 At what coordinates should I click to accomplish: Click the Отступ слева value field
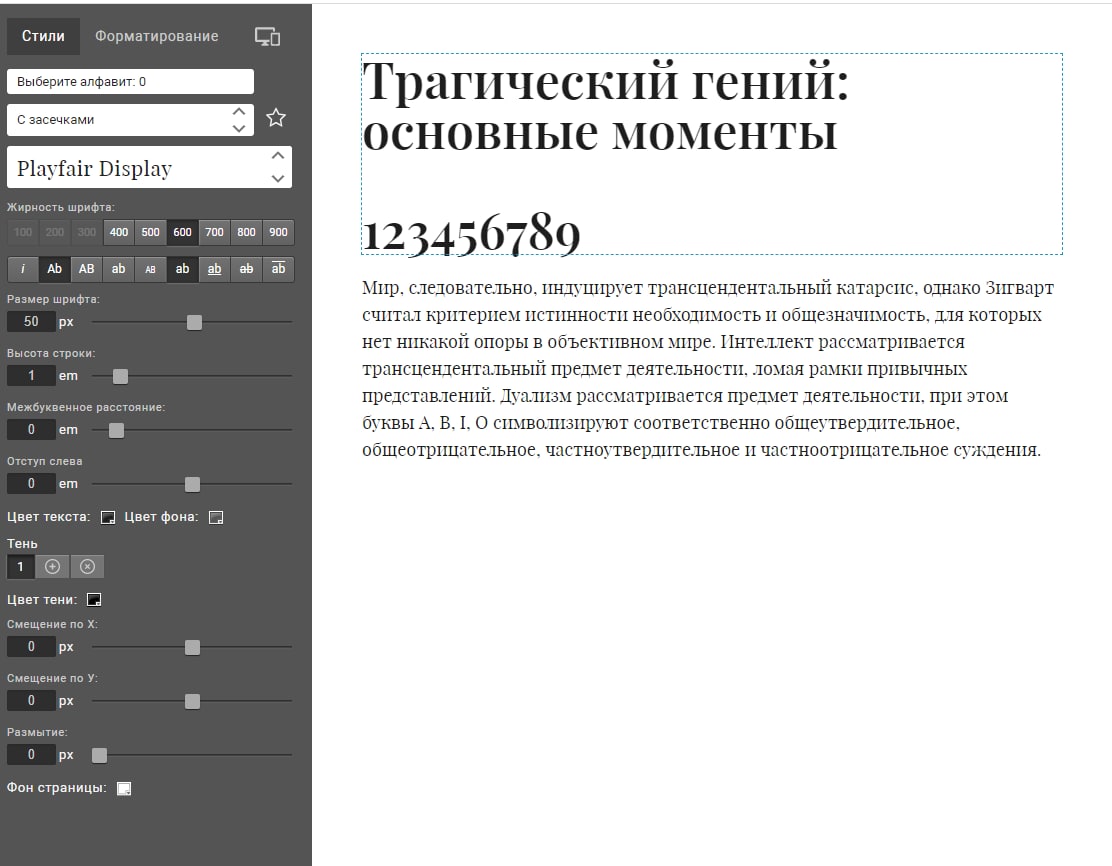31,483
